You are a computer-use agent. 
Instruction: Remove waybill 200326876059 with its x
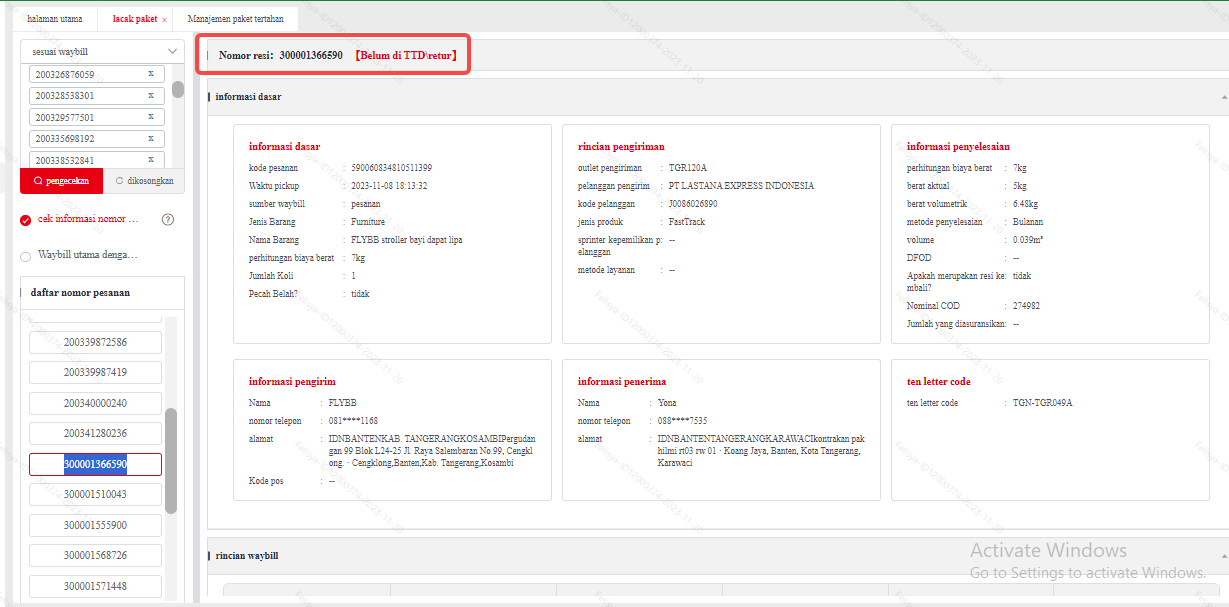(x=151, y=74)
